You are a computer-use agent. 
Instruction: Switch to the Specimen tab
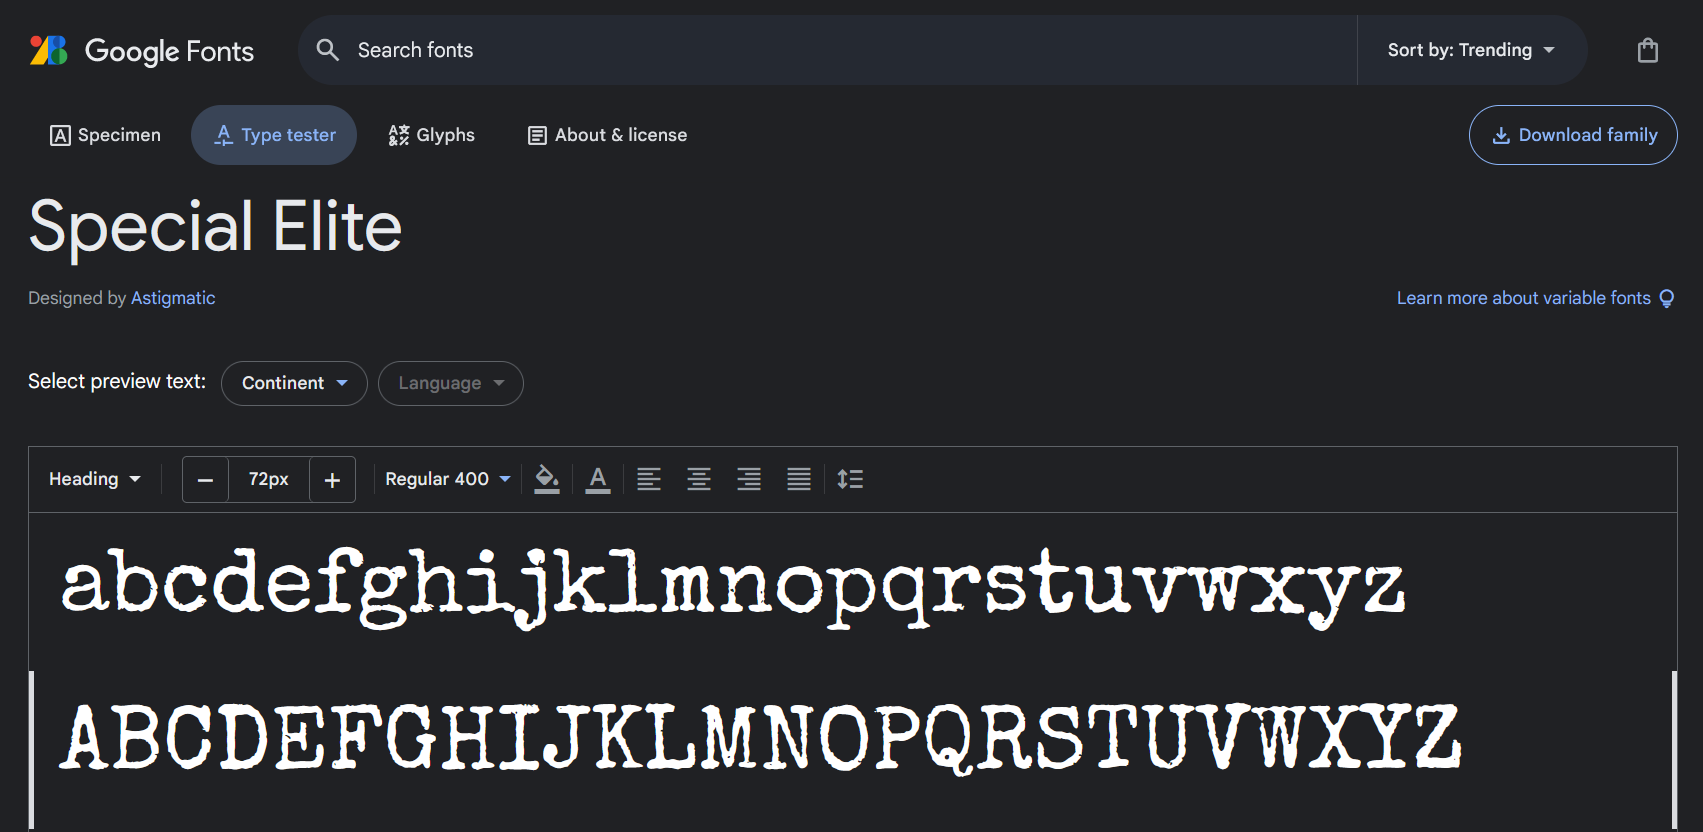pos(105,135)
